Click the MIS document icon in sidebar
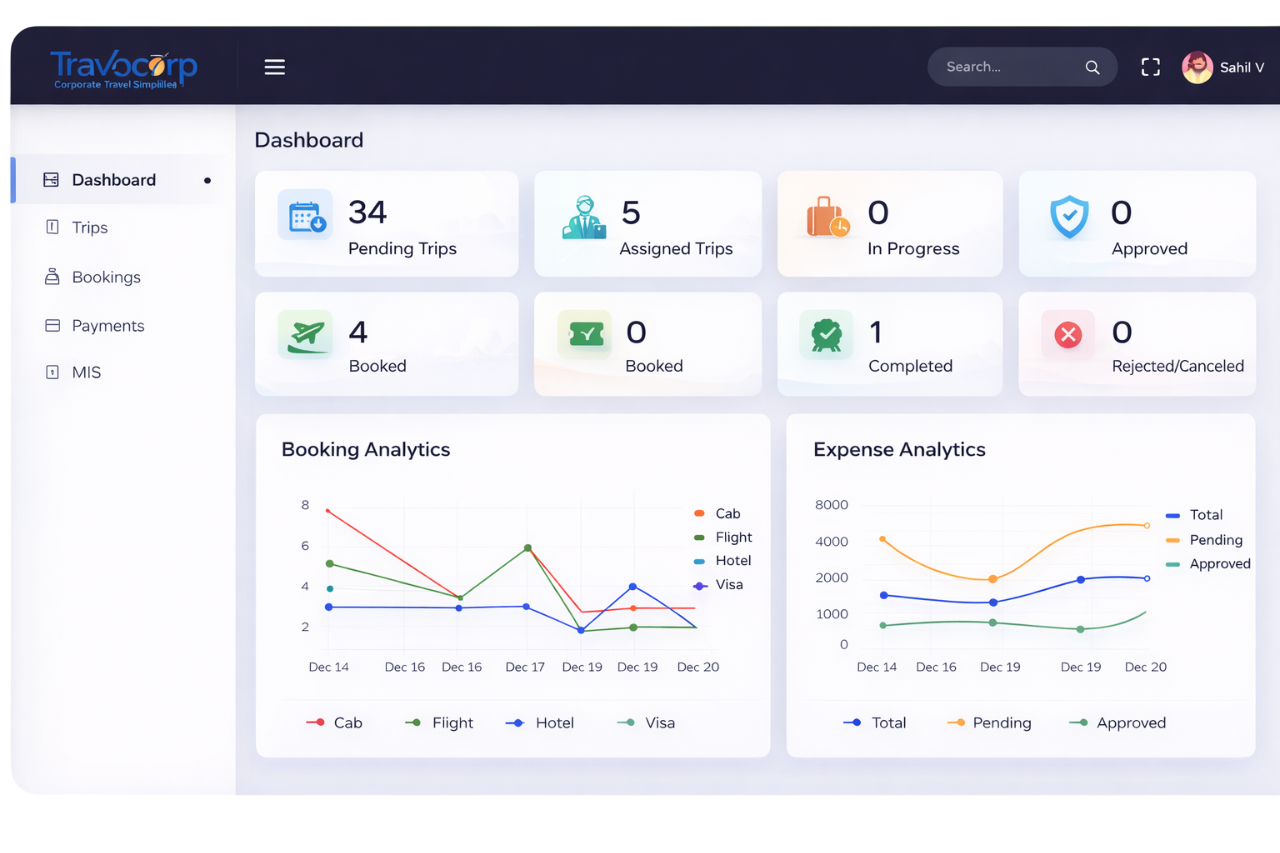 pyautogui.click(x=51, y=371)
